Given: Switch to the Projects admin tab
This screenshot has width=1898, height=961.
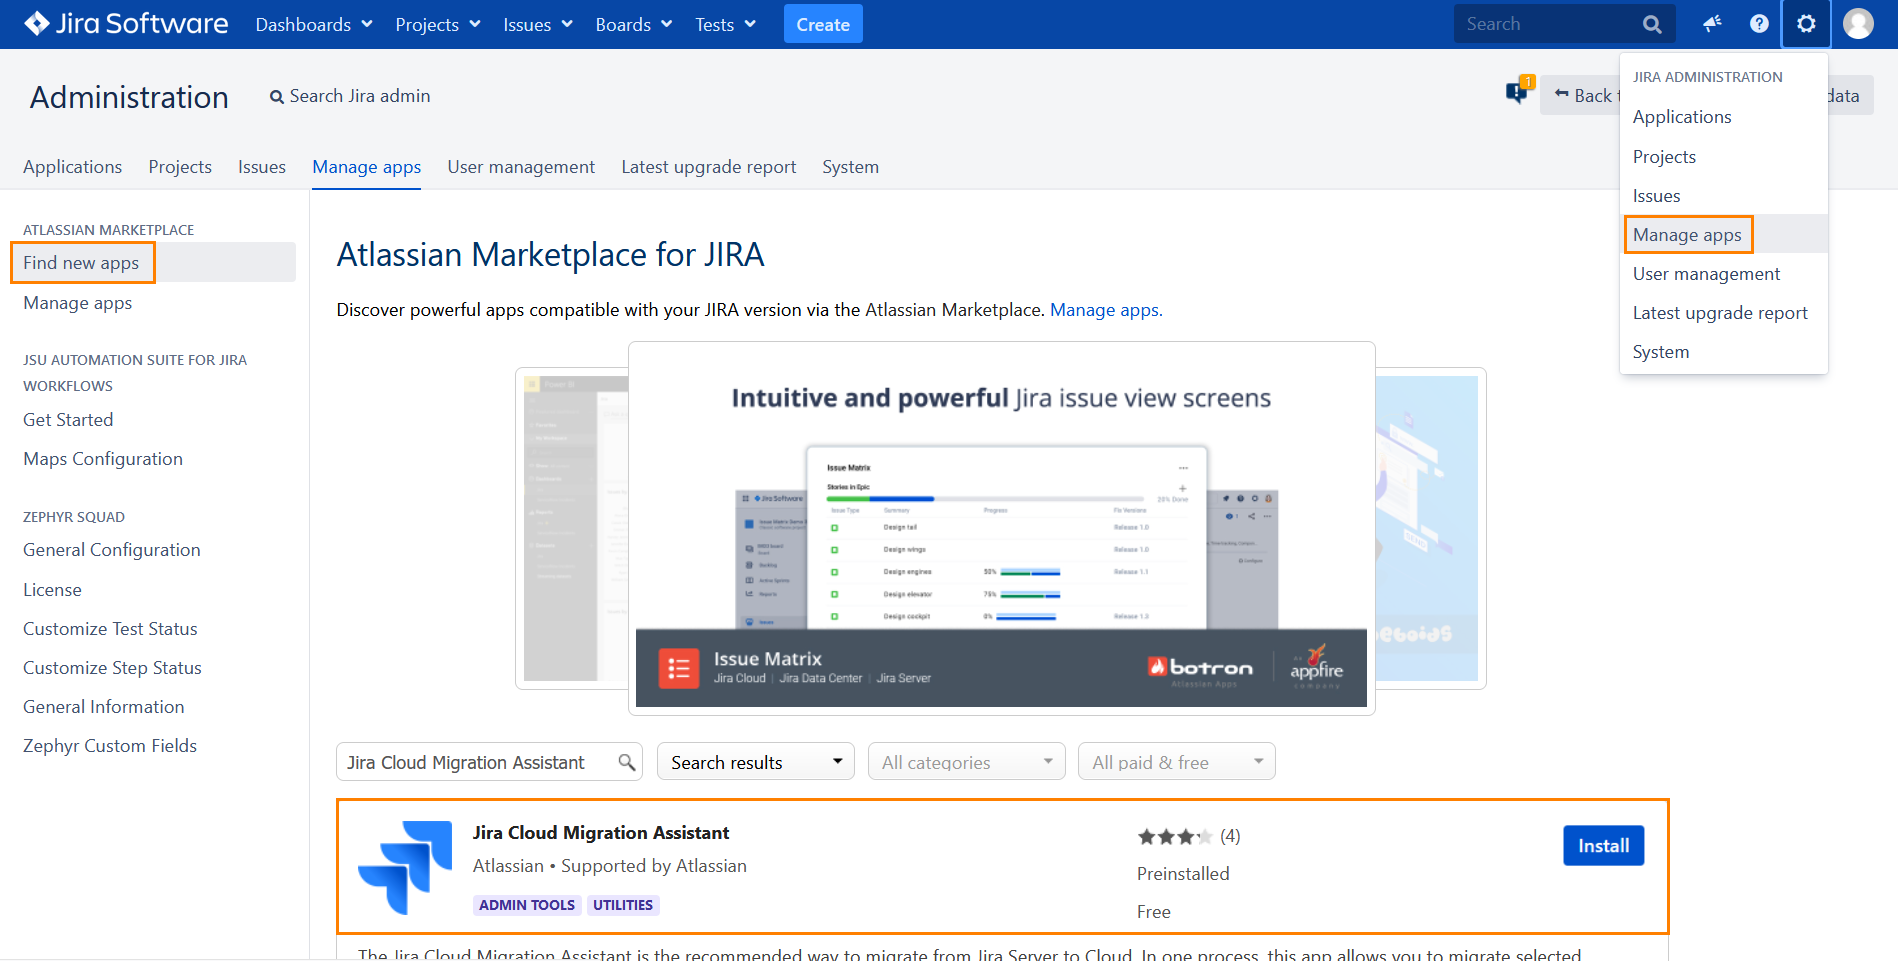Looking at the screenshot, I should [180, 167].
